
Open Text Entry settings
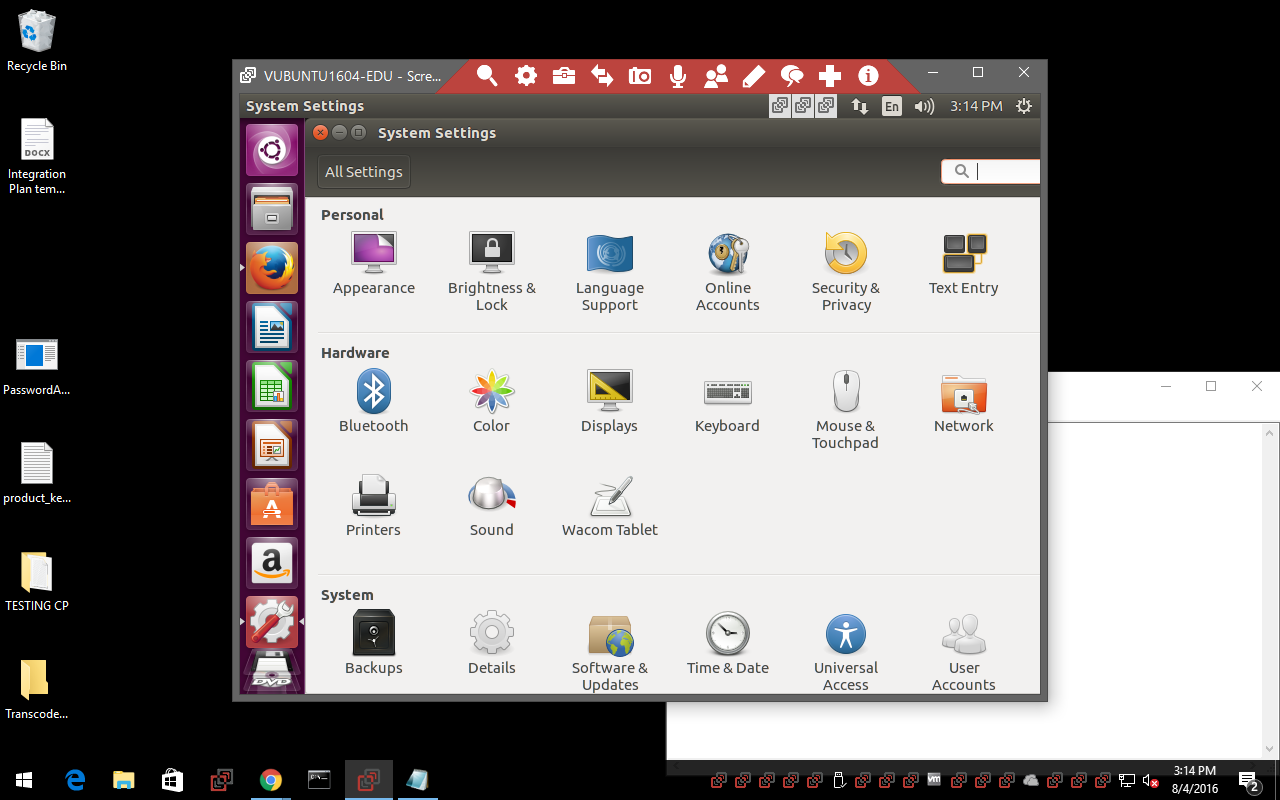(964, 264)
